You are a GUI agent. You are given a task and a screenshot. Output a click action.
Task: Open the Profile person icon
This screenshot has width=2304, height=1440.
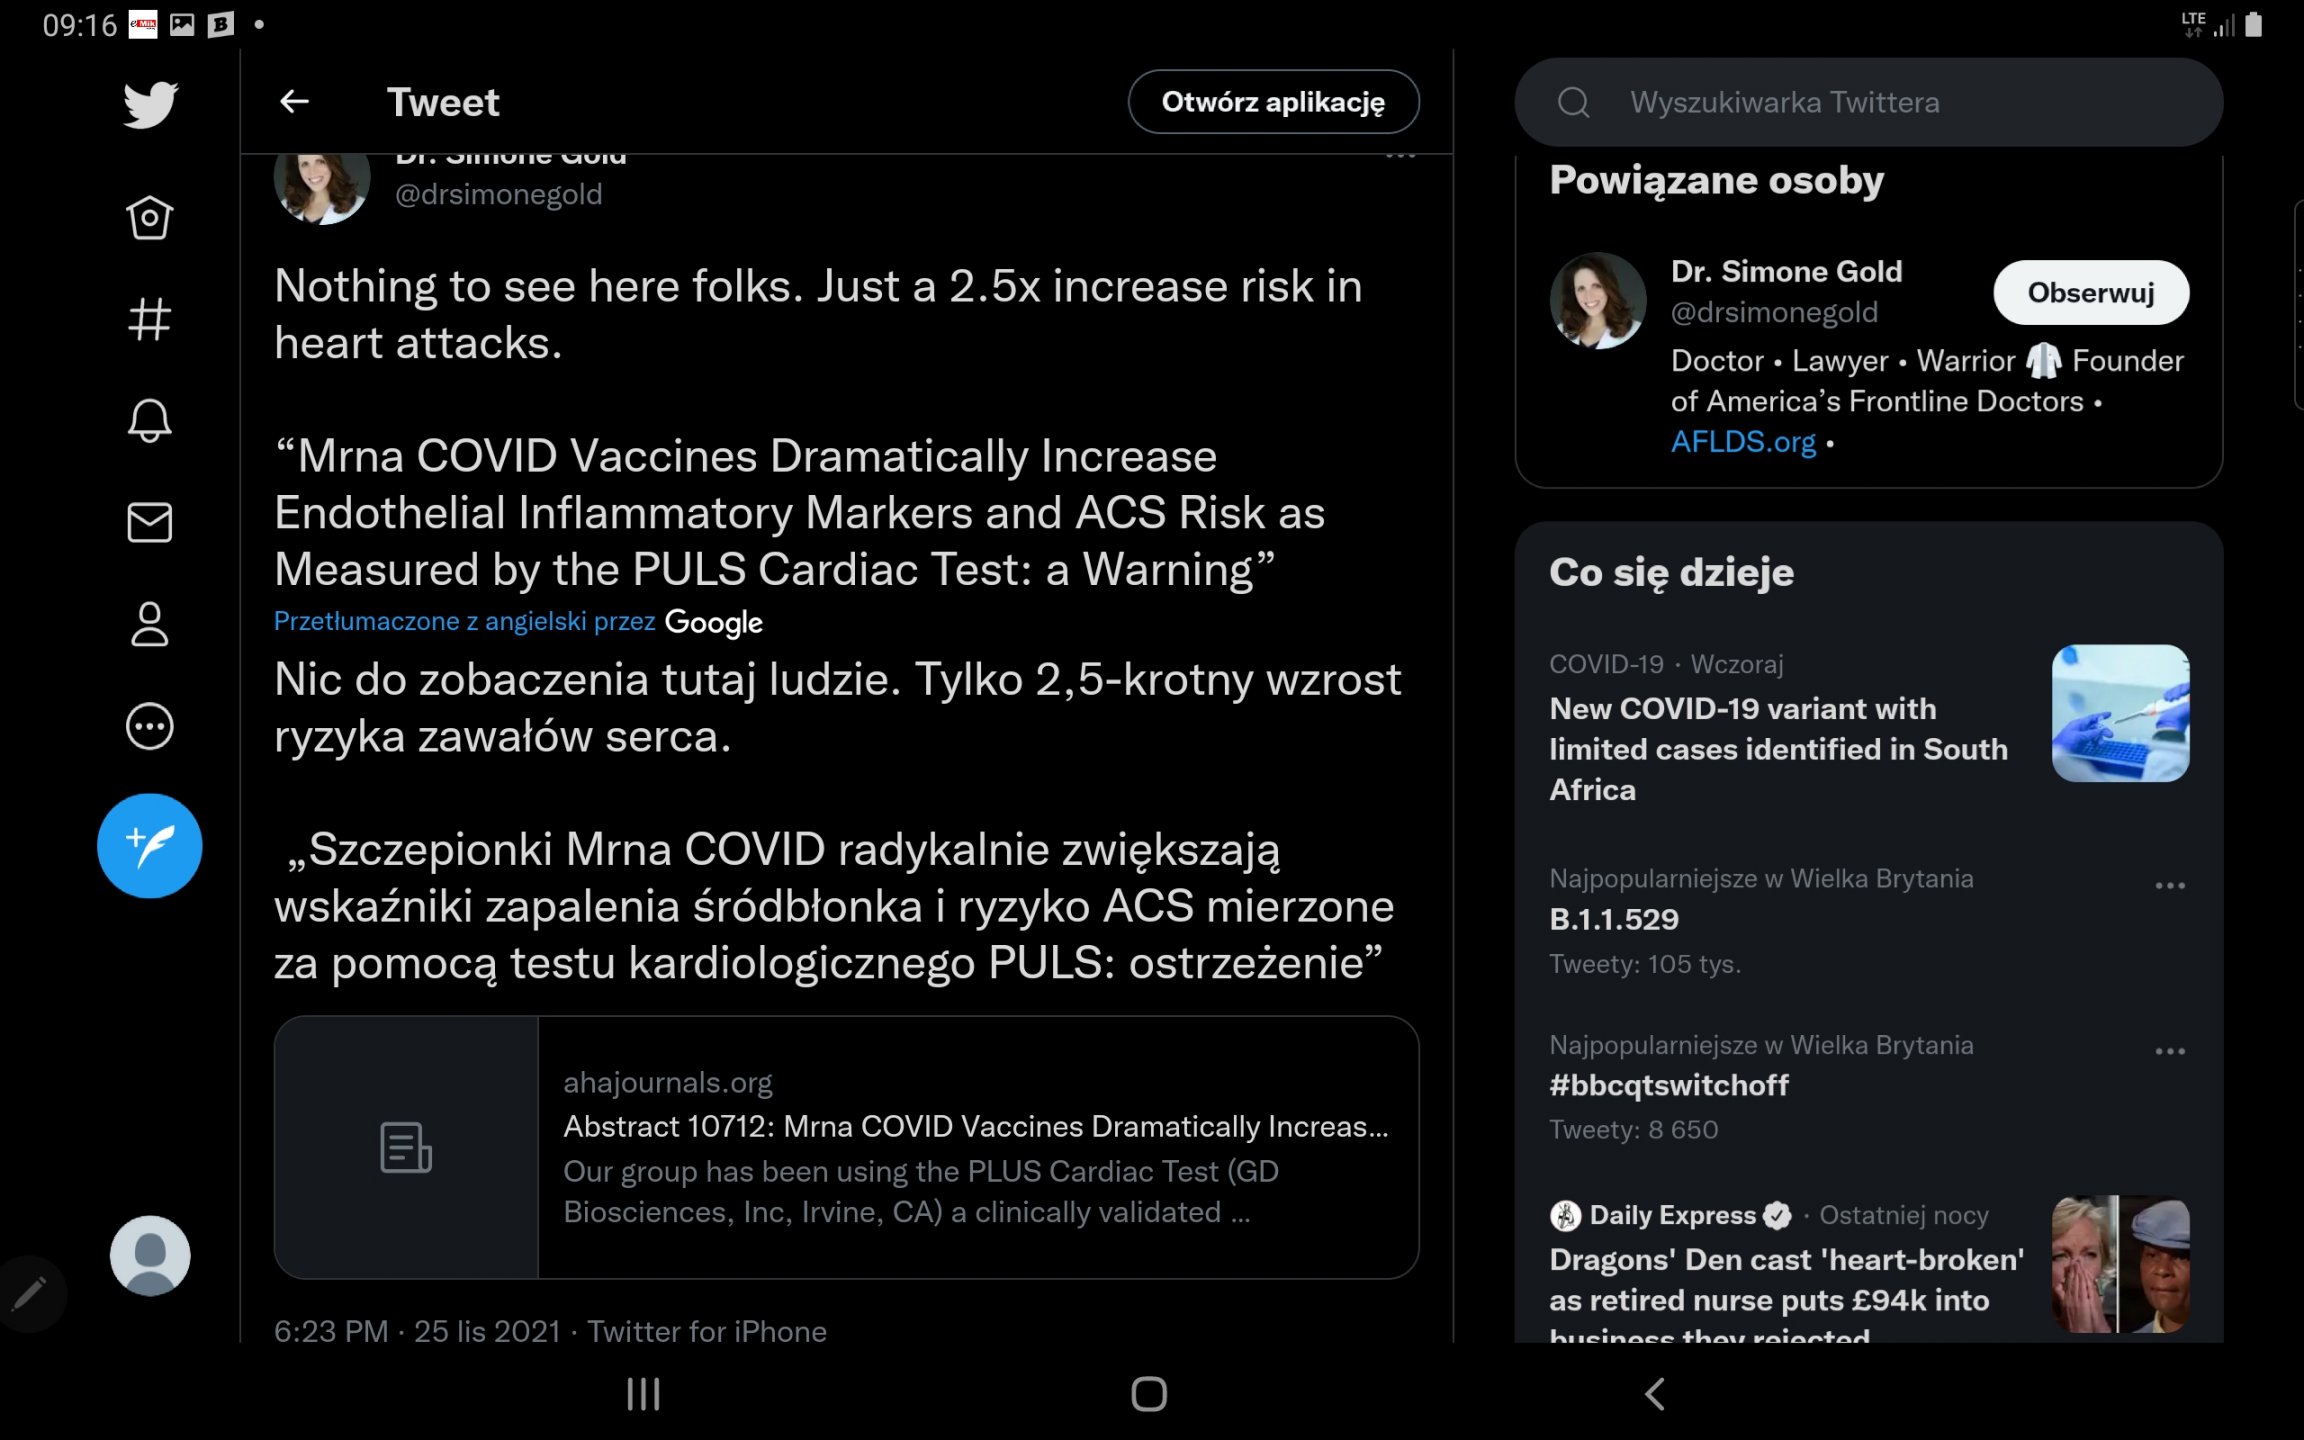tap(150, 624)
